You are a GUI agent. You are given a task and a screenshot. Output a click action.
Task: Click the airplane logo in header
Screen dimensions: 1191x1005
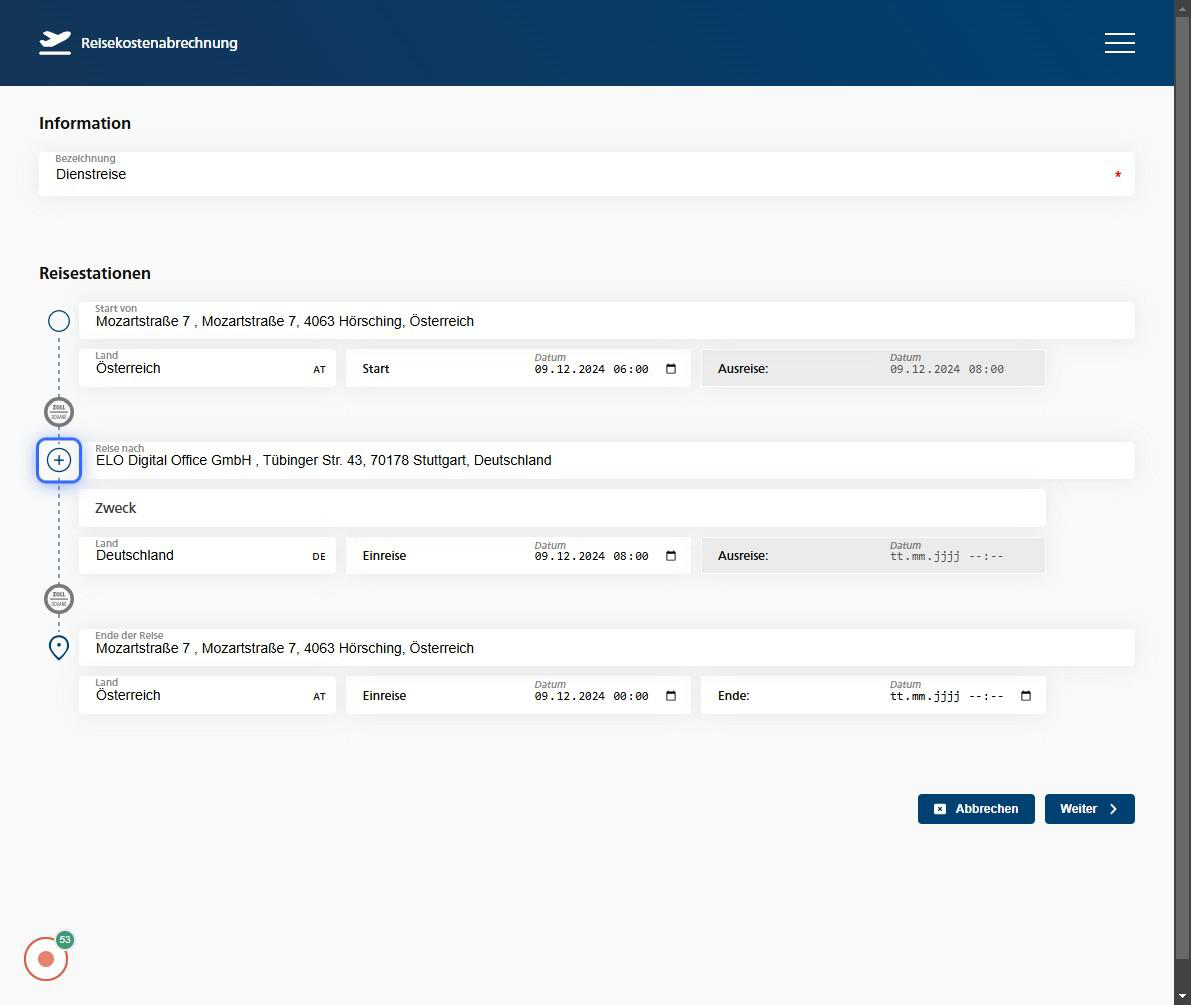coord(55,42)
